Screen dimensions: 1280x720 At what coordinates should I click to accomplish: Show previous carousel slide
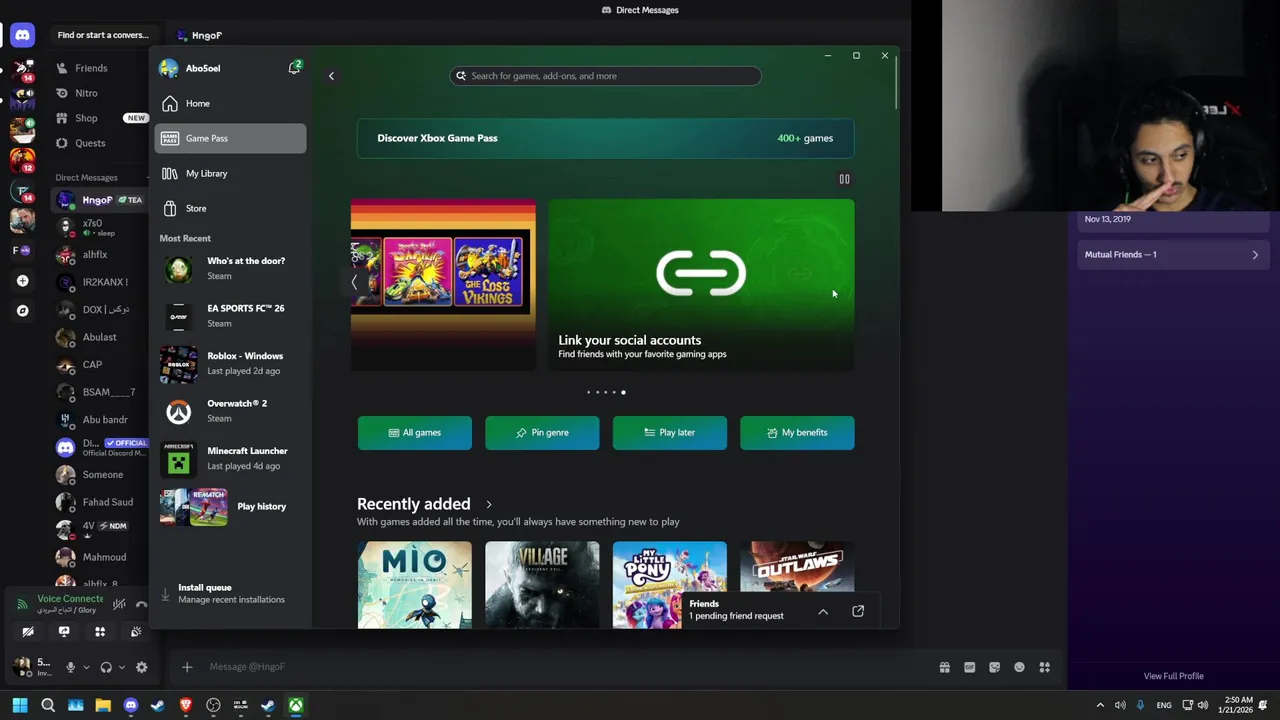(354, 283)
